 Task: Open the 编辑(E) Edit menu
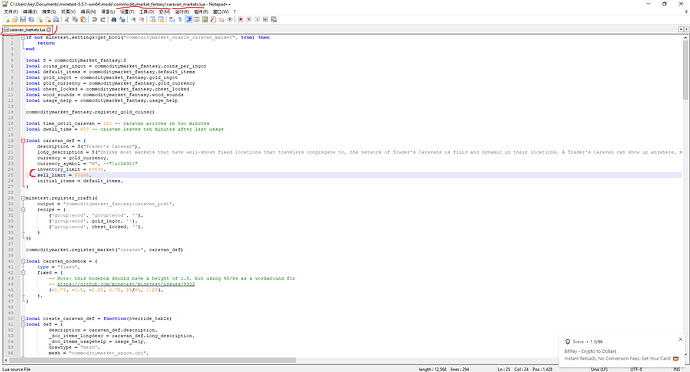point(29,12)
